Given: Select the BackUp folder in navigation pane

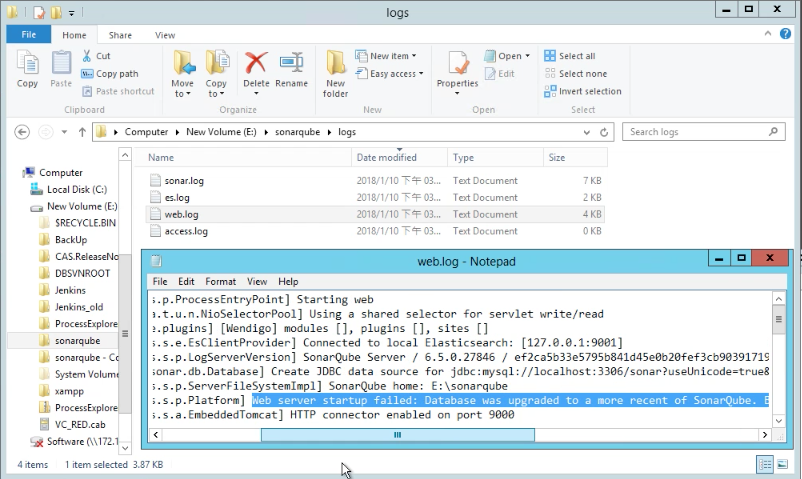Looking at the screenshot, I should pos(71,240).
